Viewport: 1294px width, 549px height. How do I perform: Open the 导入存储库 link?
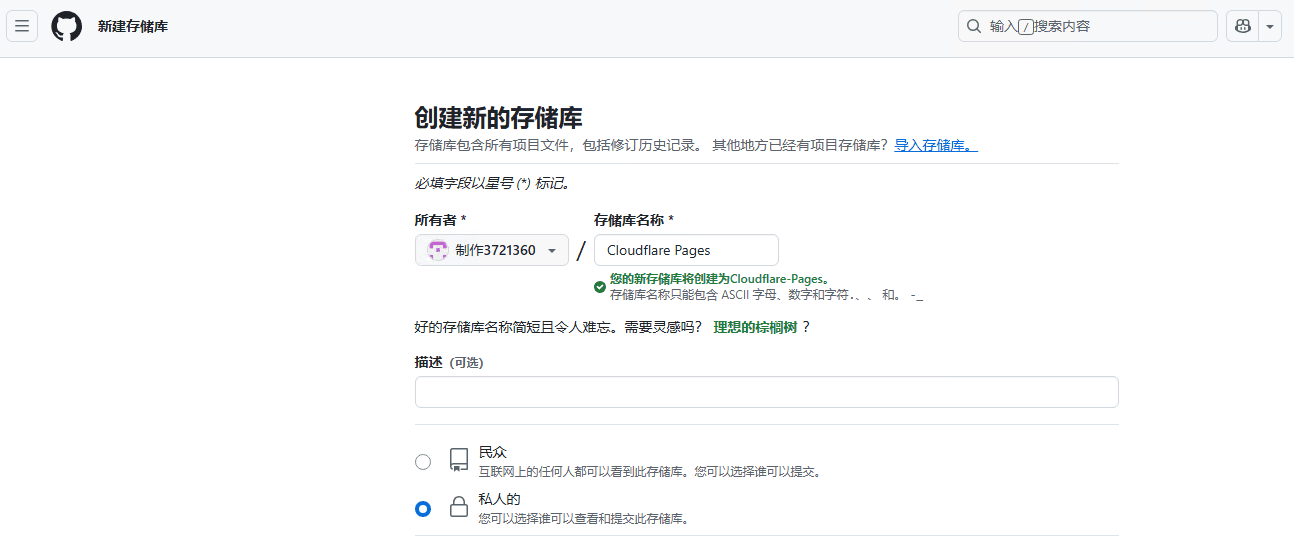(935, 145)
